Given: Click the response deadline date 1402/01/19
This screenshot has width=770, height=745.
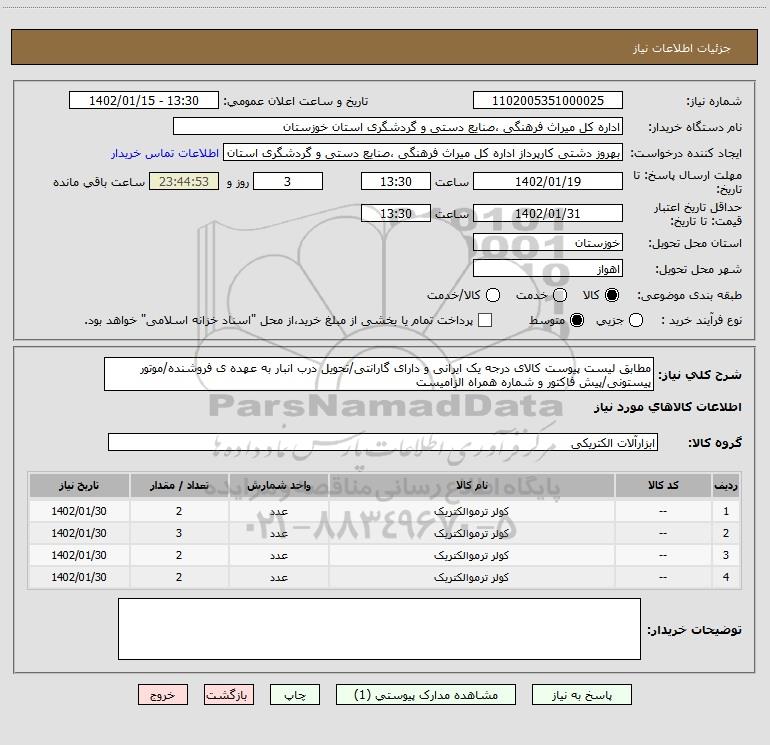Looking at the screenshot, I should click(548, 181).
